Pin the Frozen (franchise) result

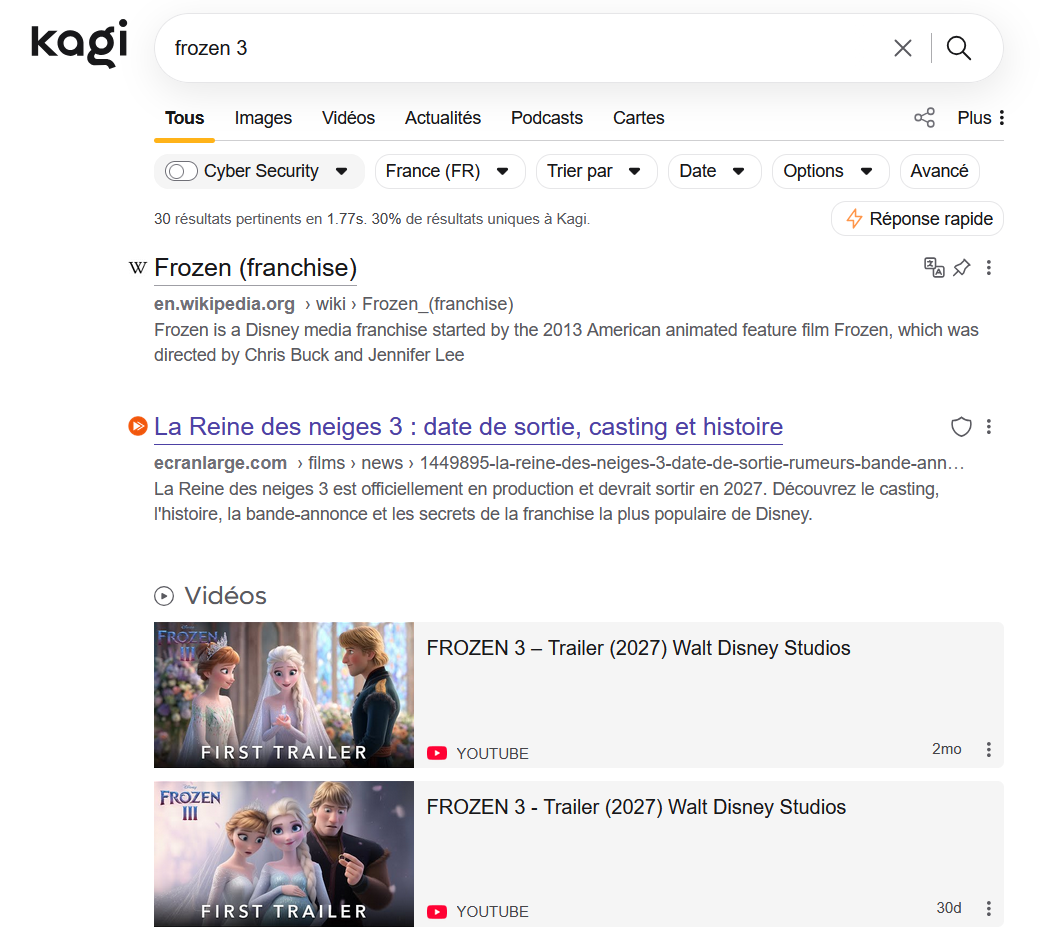[x=961, y=267]
